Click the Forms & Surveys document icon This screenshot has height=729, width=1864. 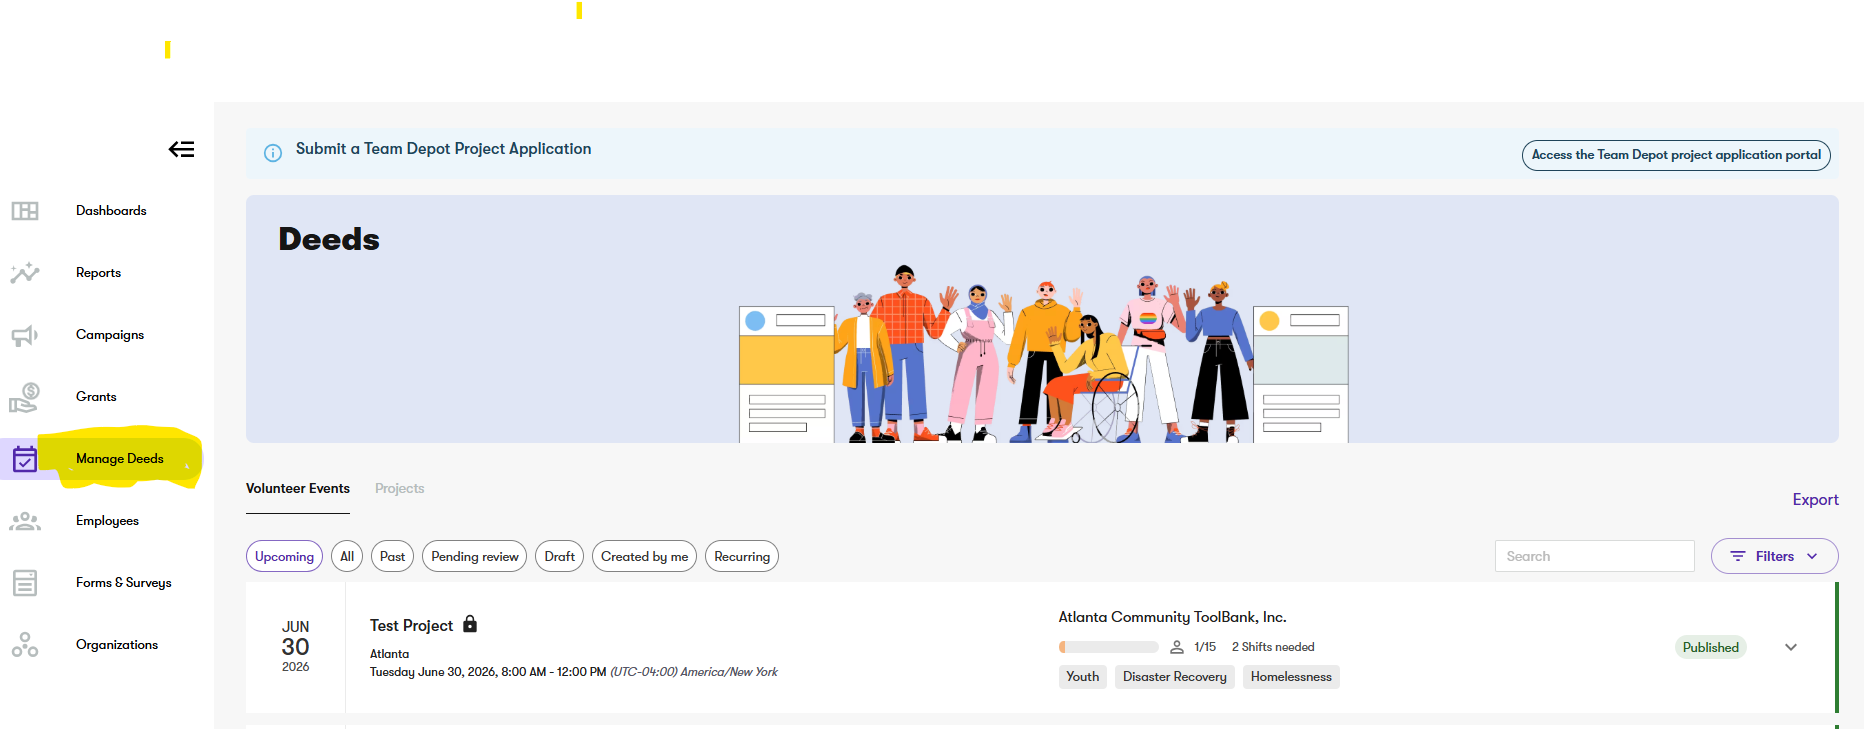tap(25, 583)
